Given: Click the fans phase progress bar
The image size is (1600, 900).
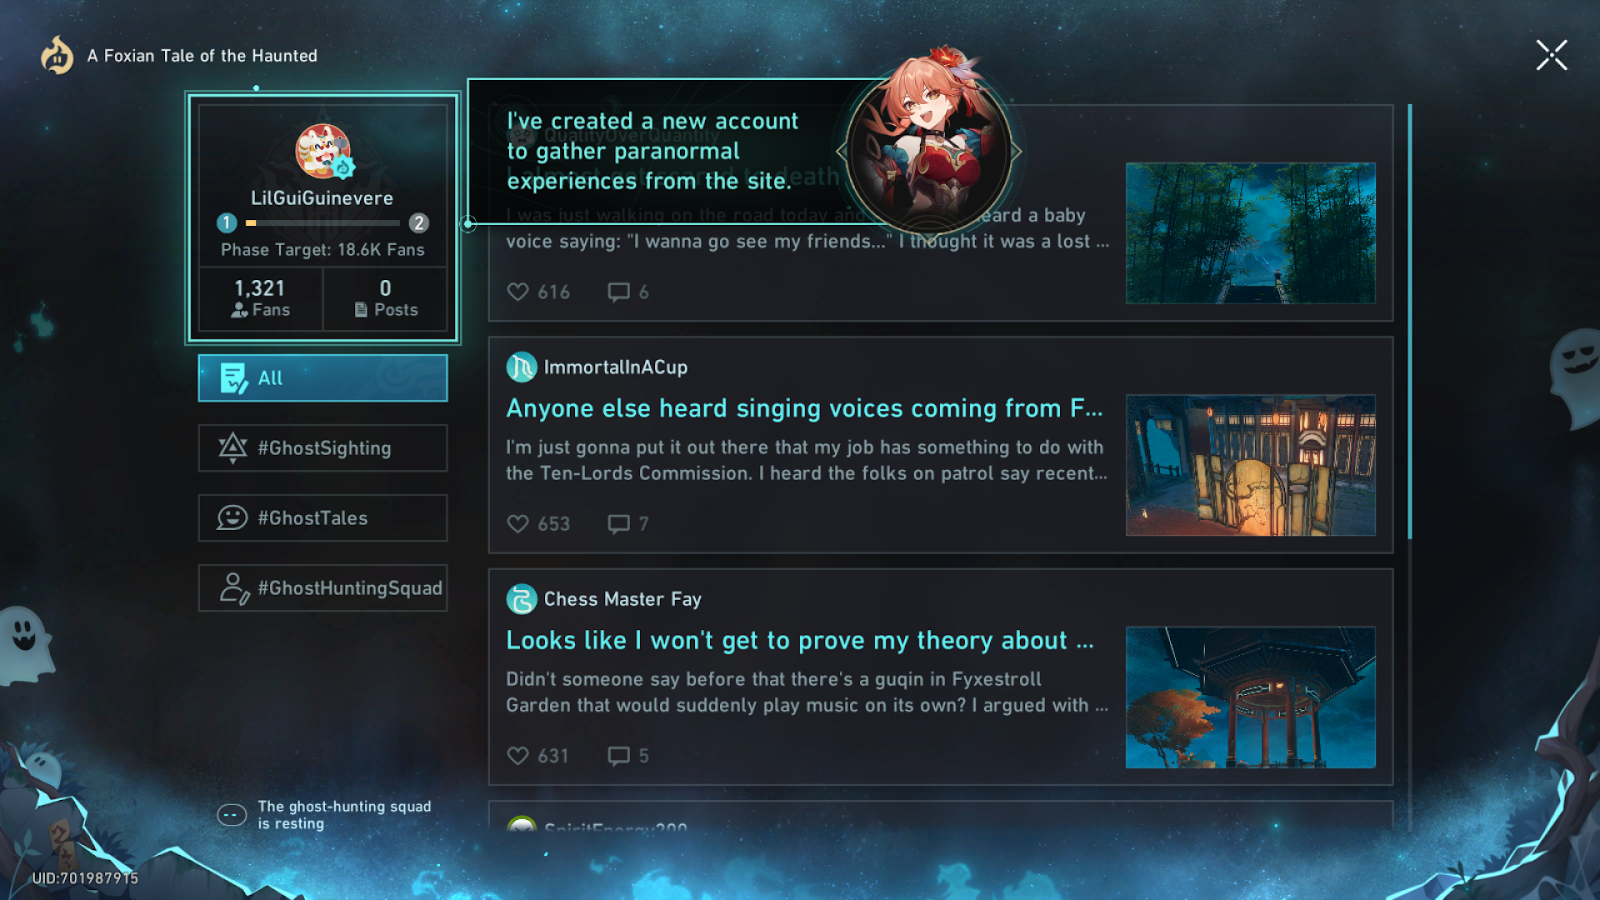Looking at the screenshot, I should (323, 223).
